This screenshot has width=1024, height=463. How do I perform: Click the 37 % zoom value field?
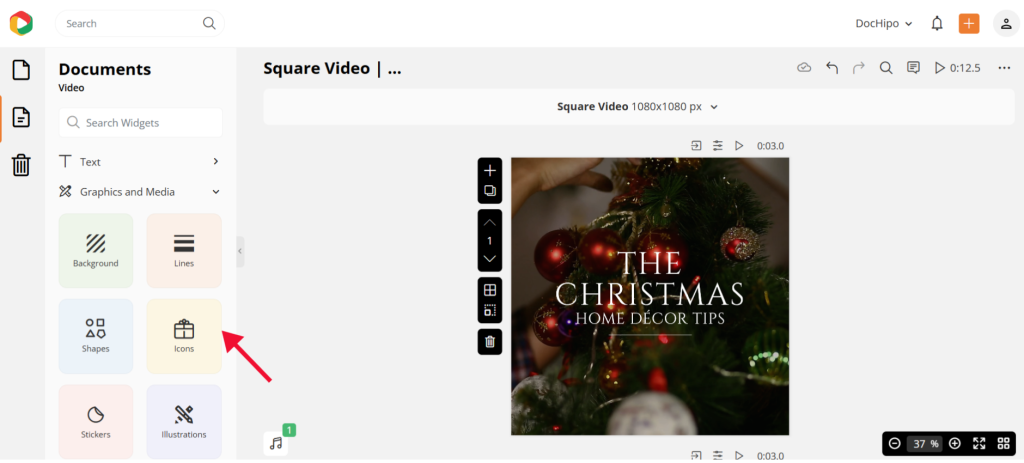[925, 444]
